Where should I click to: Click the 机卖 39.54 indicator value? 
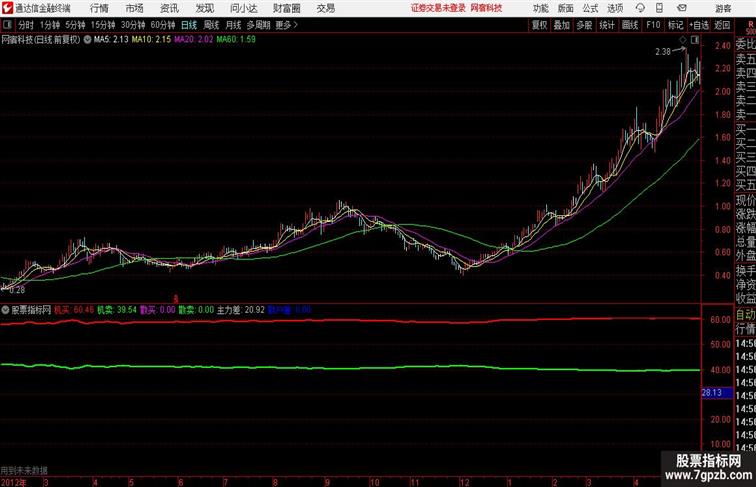click(x=117, y=310)
